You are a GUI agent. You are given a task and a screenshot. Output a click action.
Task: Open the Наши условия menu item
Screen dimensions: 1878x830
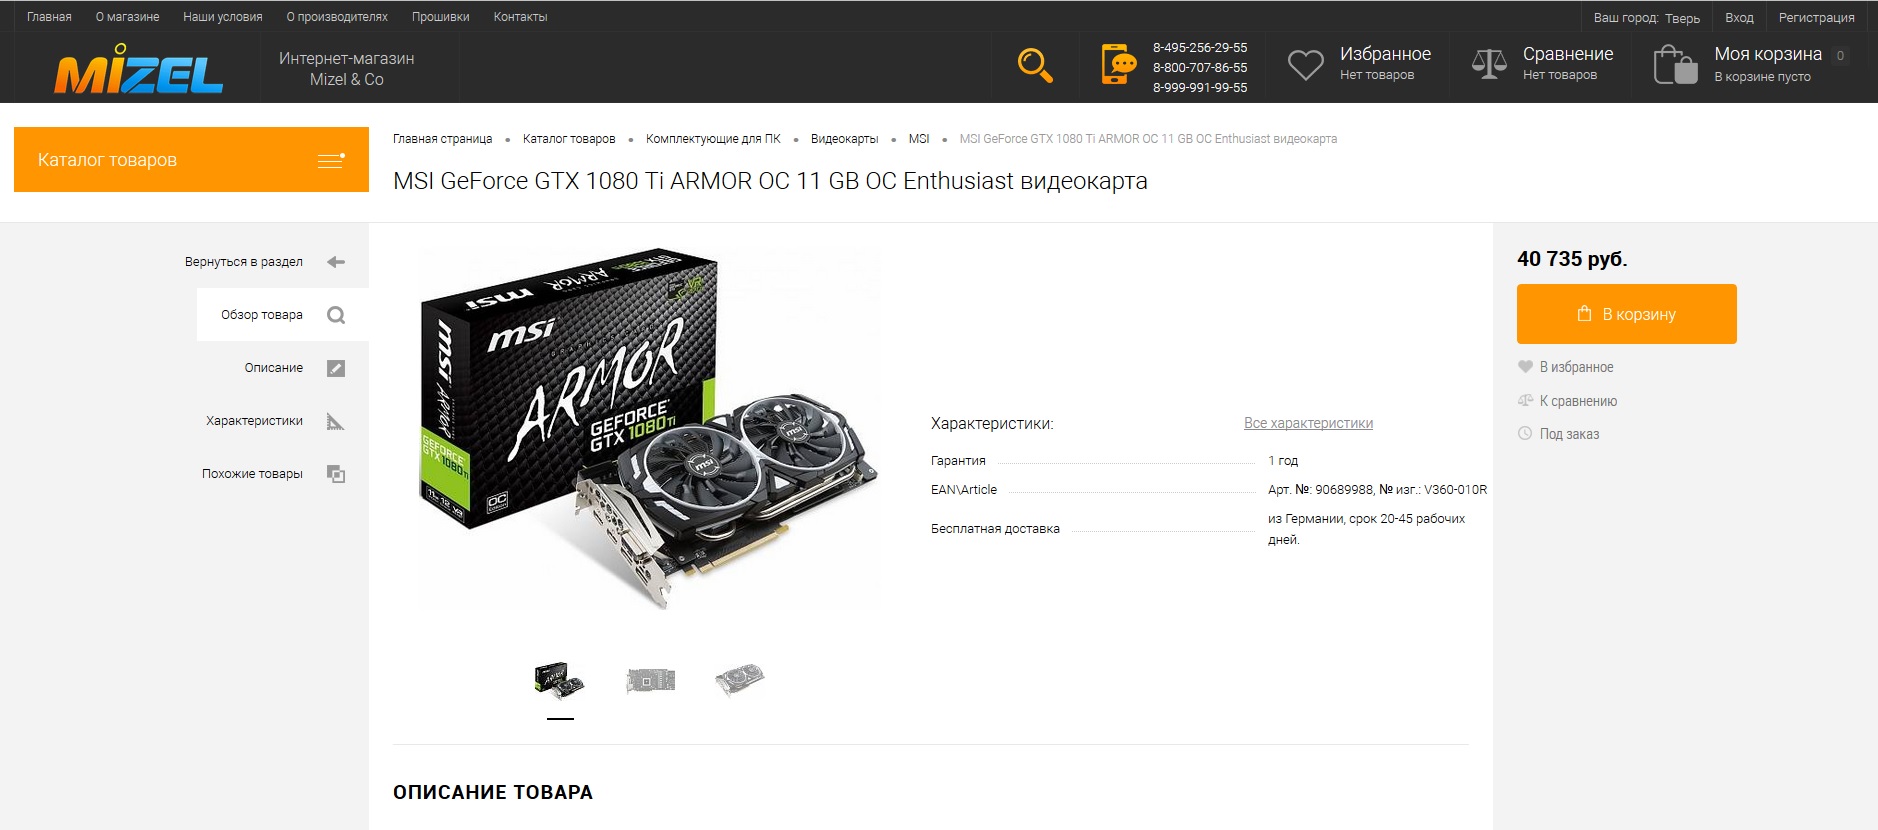tap(223, 17)
